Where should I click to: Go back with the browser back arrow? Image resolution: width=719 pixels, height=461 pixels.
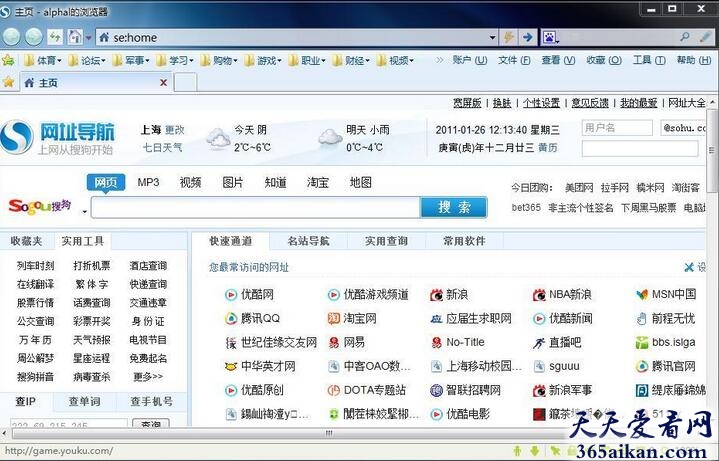pos(11,37)
